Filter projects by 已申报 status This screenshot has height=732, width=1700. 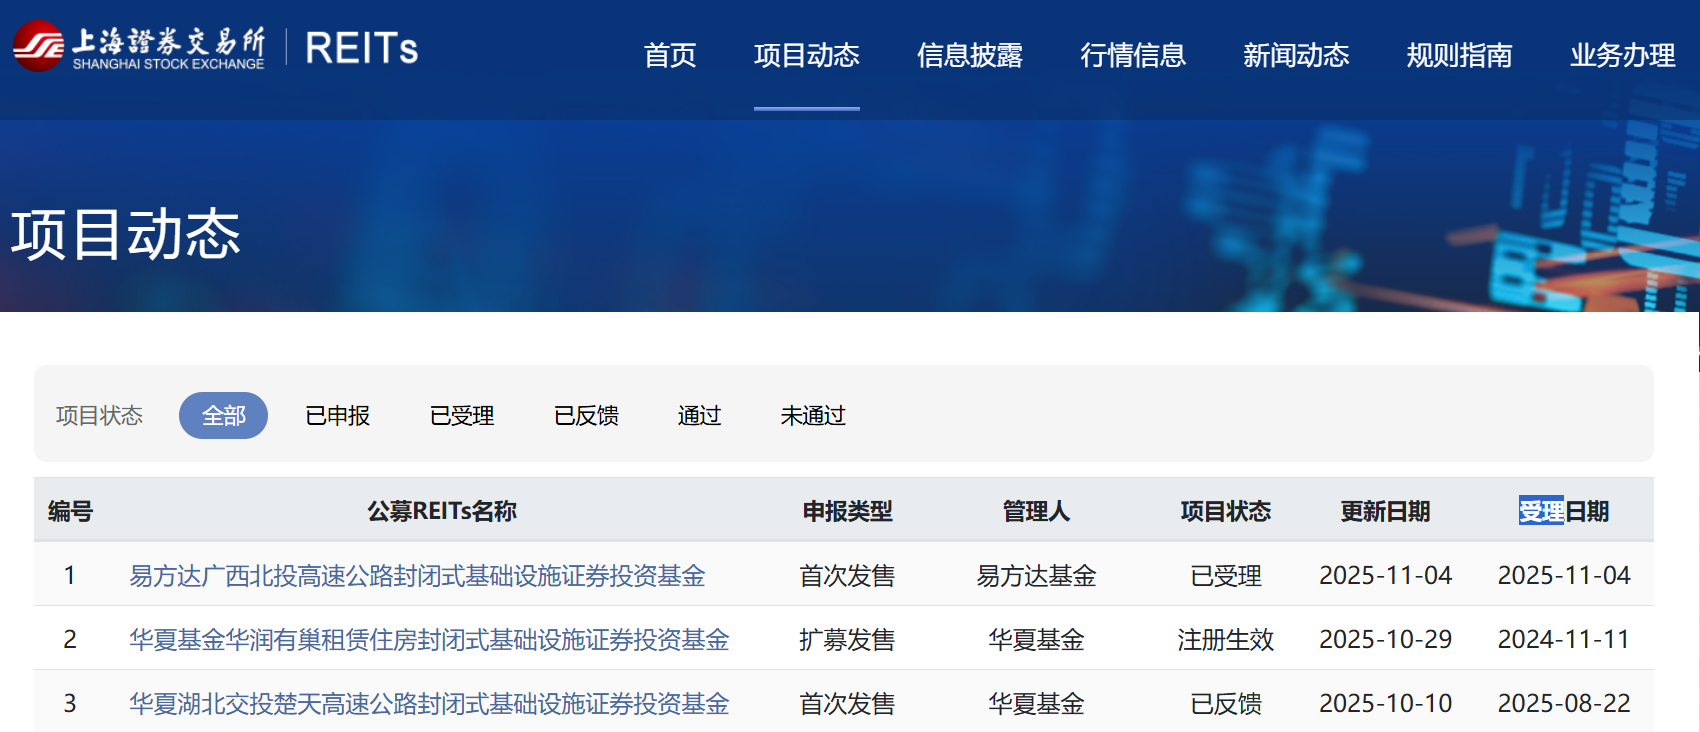coord(338,415)
